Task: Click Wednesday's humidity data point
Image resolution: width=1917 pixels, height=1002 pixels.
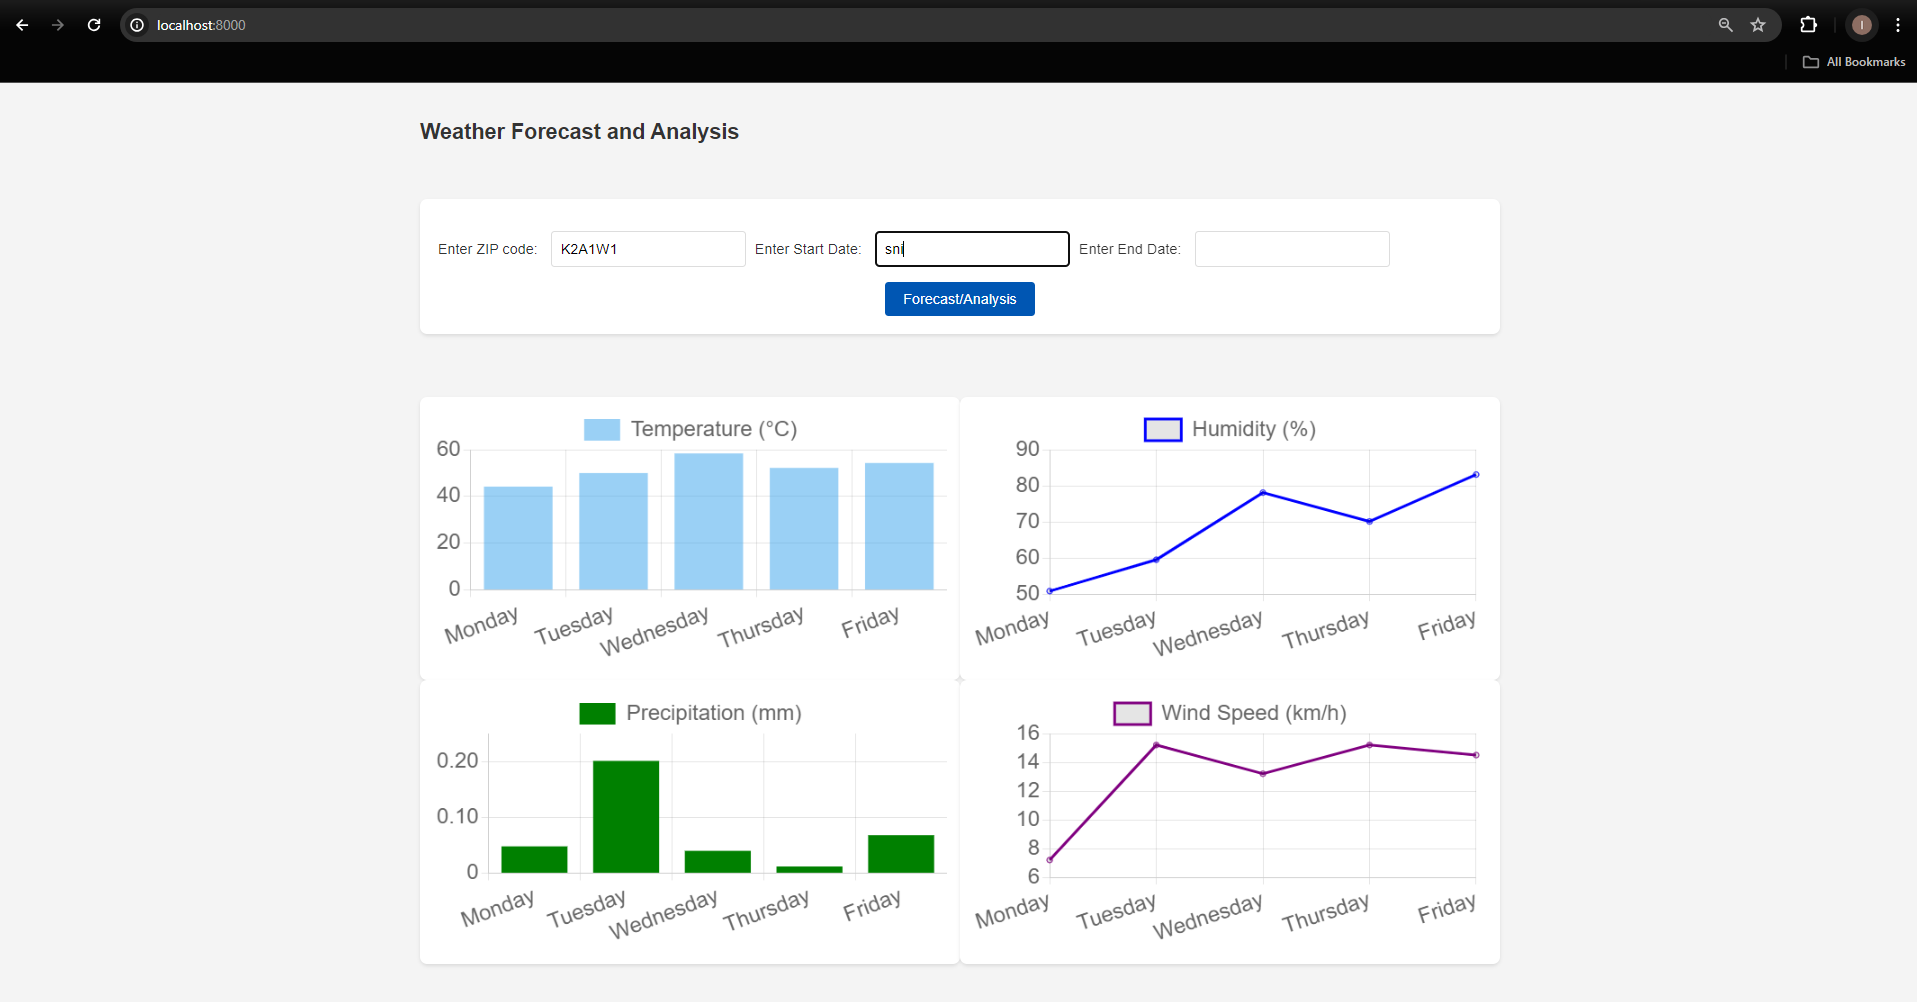Action: [1263, 492]
